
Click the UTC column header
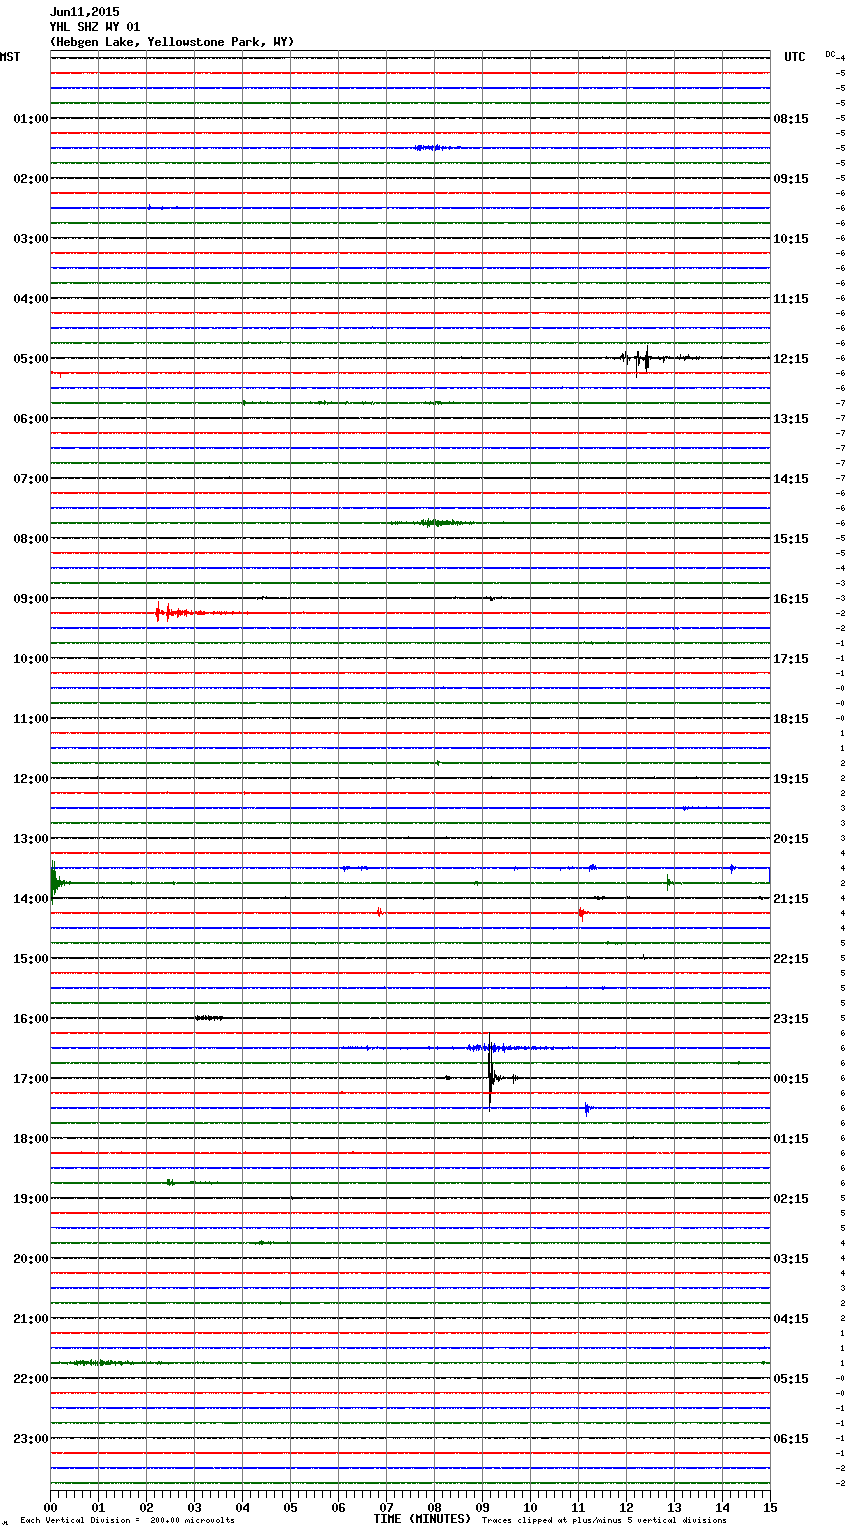(795, 57)
